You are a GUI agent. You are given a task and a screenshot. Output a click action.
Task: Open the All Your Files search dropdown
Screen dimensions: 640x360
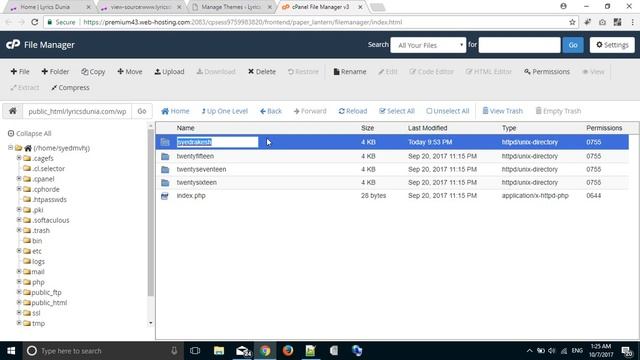point(428,45)
